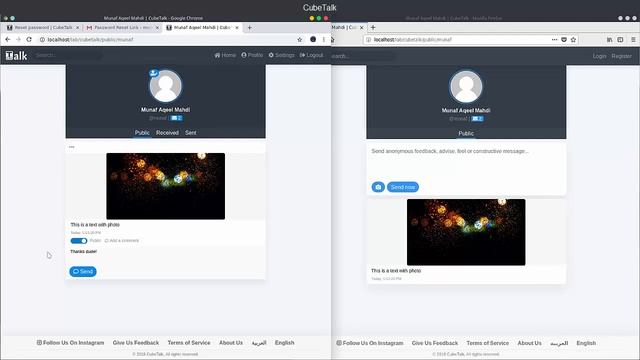This screenshot has height=360, width=640.
Task: Click the profile avatar in the Chrome window
Action: (x=165, y=86)
